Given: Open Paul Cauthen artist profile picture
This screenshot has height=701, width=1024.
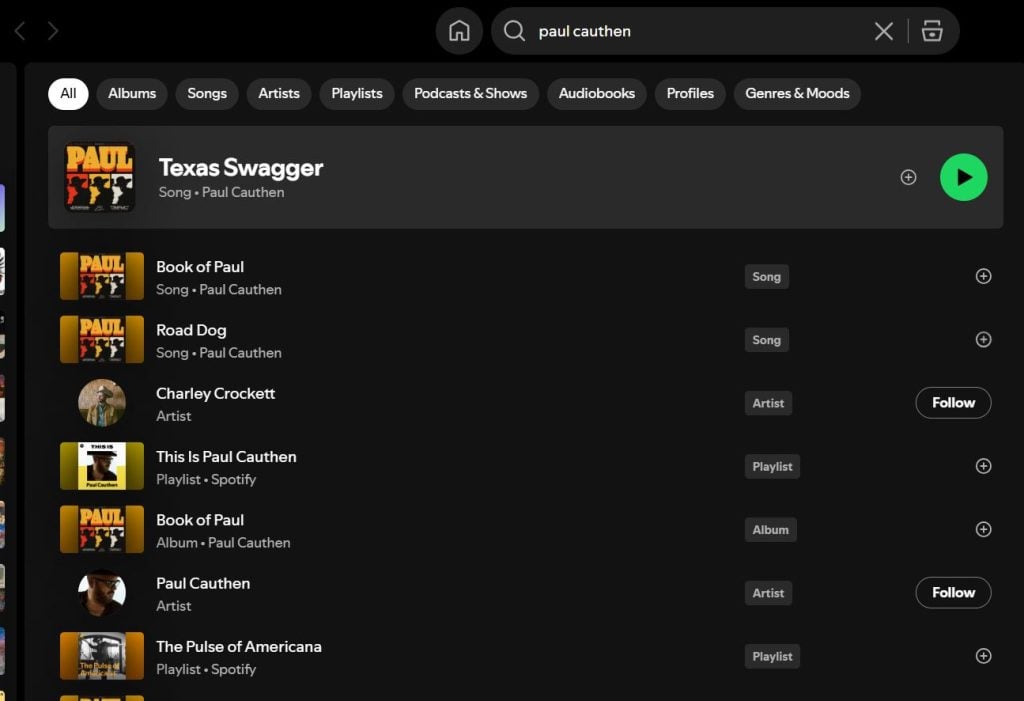Looking at the screenshot, I should click(102, 593).
